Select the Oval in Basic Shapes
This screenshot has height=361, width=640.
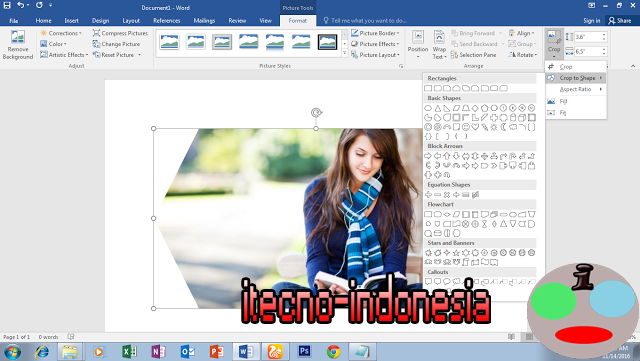428,108
